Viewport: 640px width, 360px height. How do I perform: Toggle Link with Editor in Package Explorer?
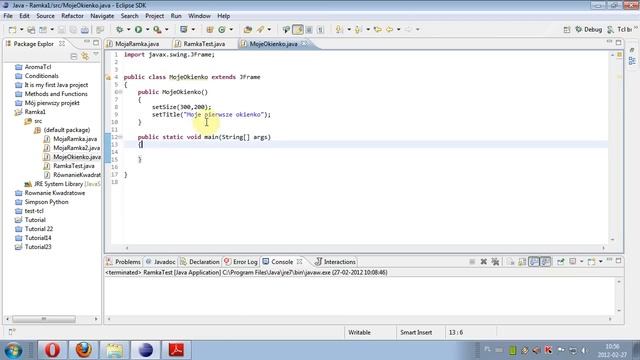click(85, 56)
